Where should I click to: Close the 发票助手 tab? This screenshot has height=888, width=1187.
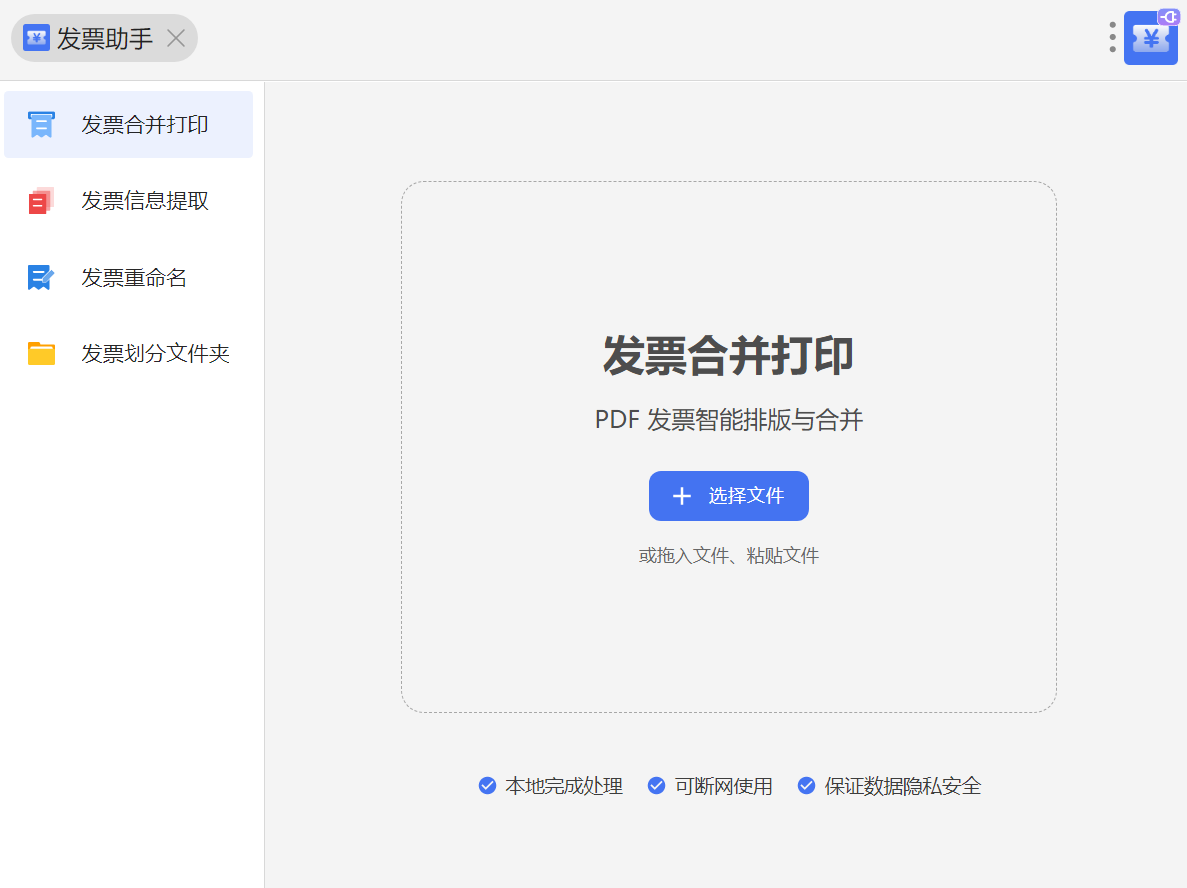pos(176,38)
